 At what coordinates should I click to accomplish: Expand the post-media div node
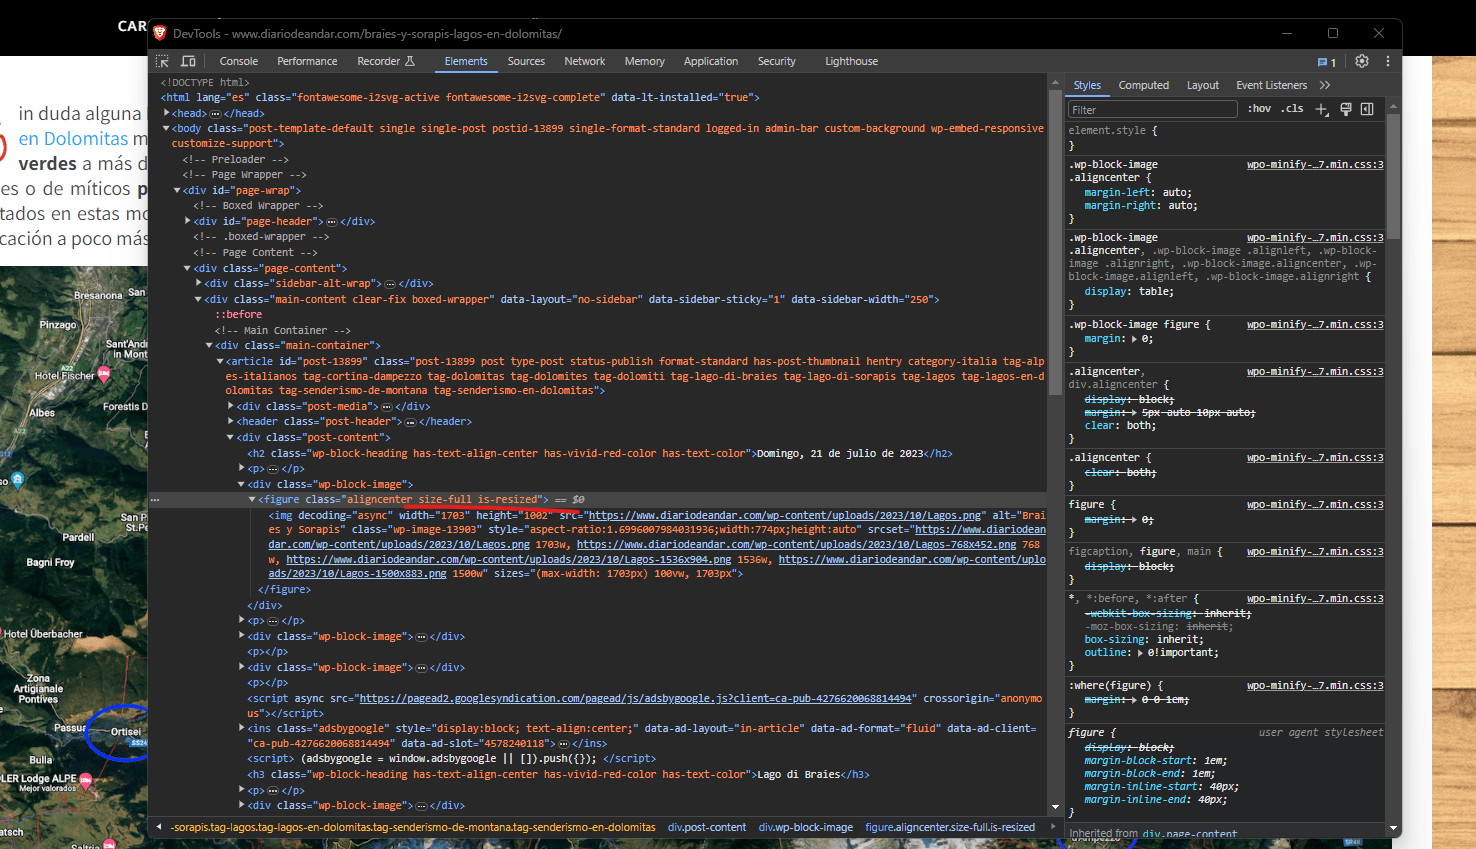tap(231, 406)
